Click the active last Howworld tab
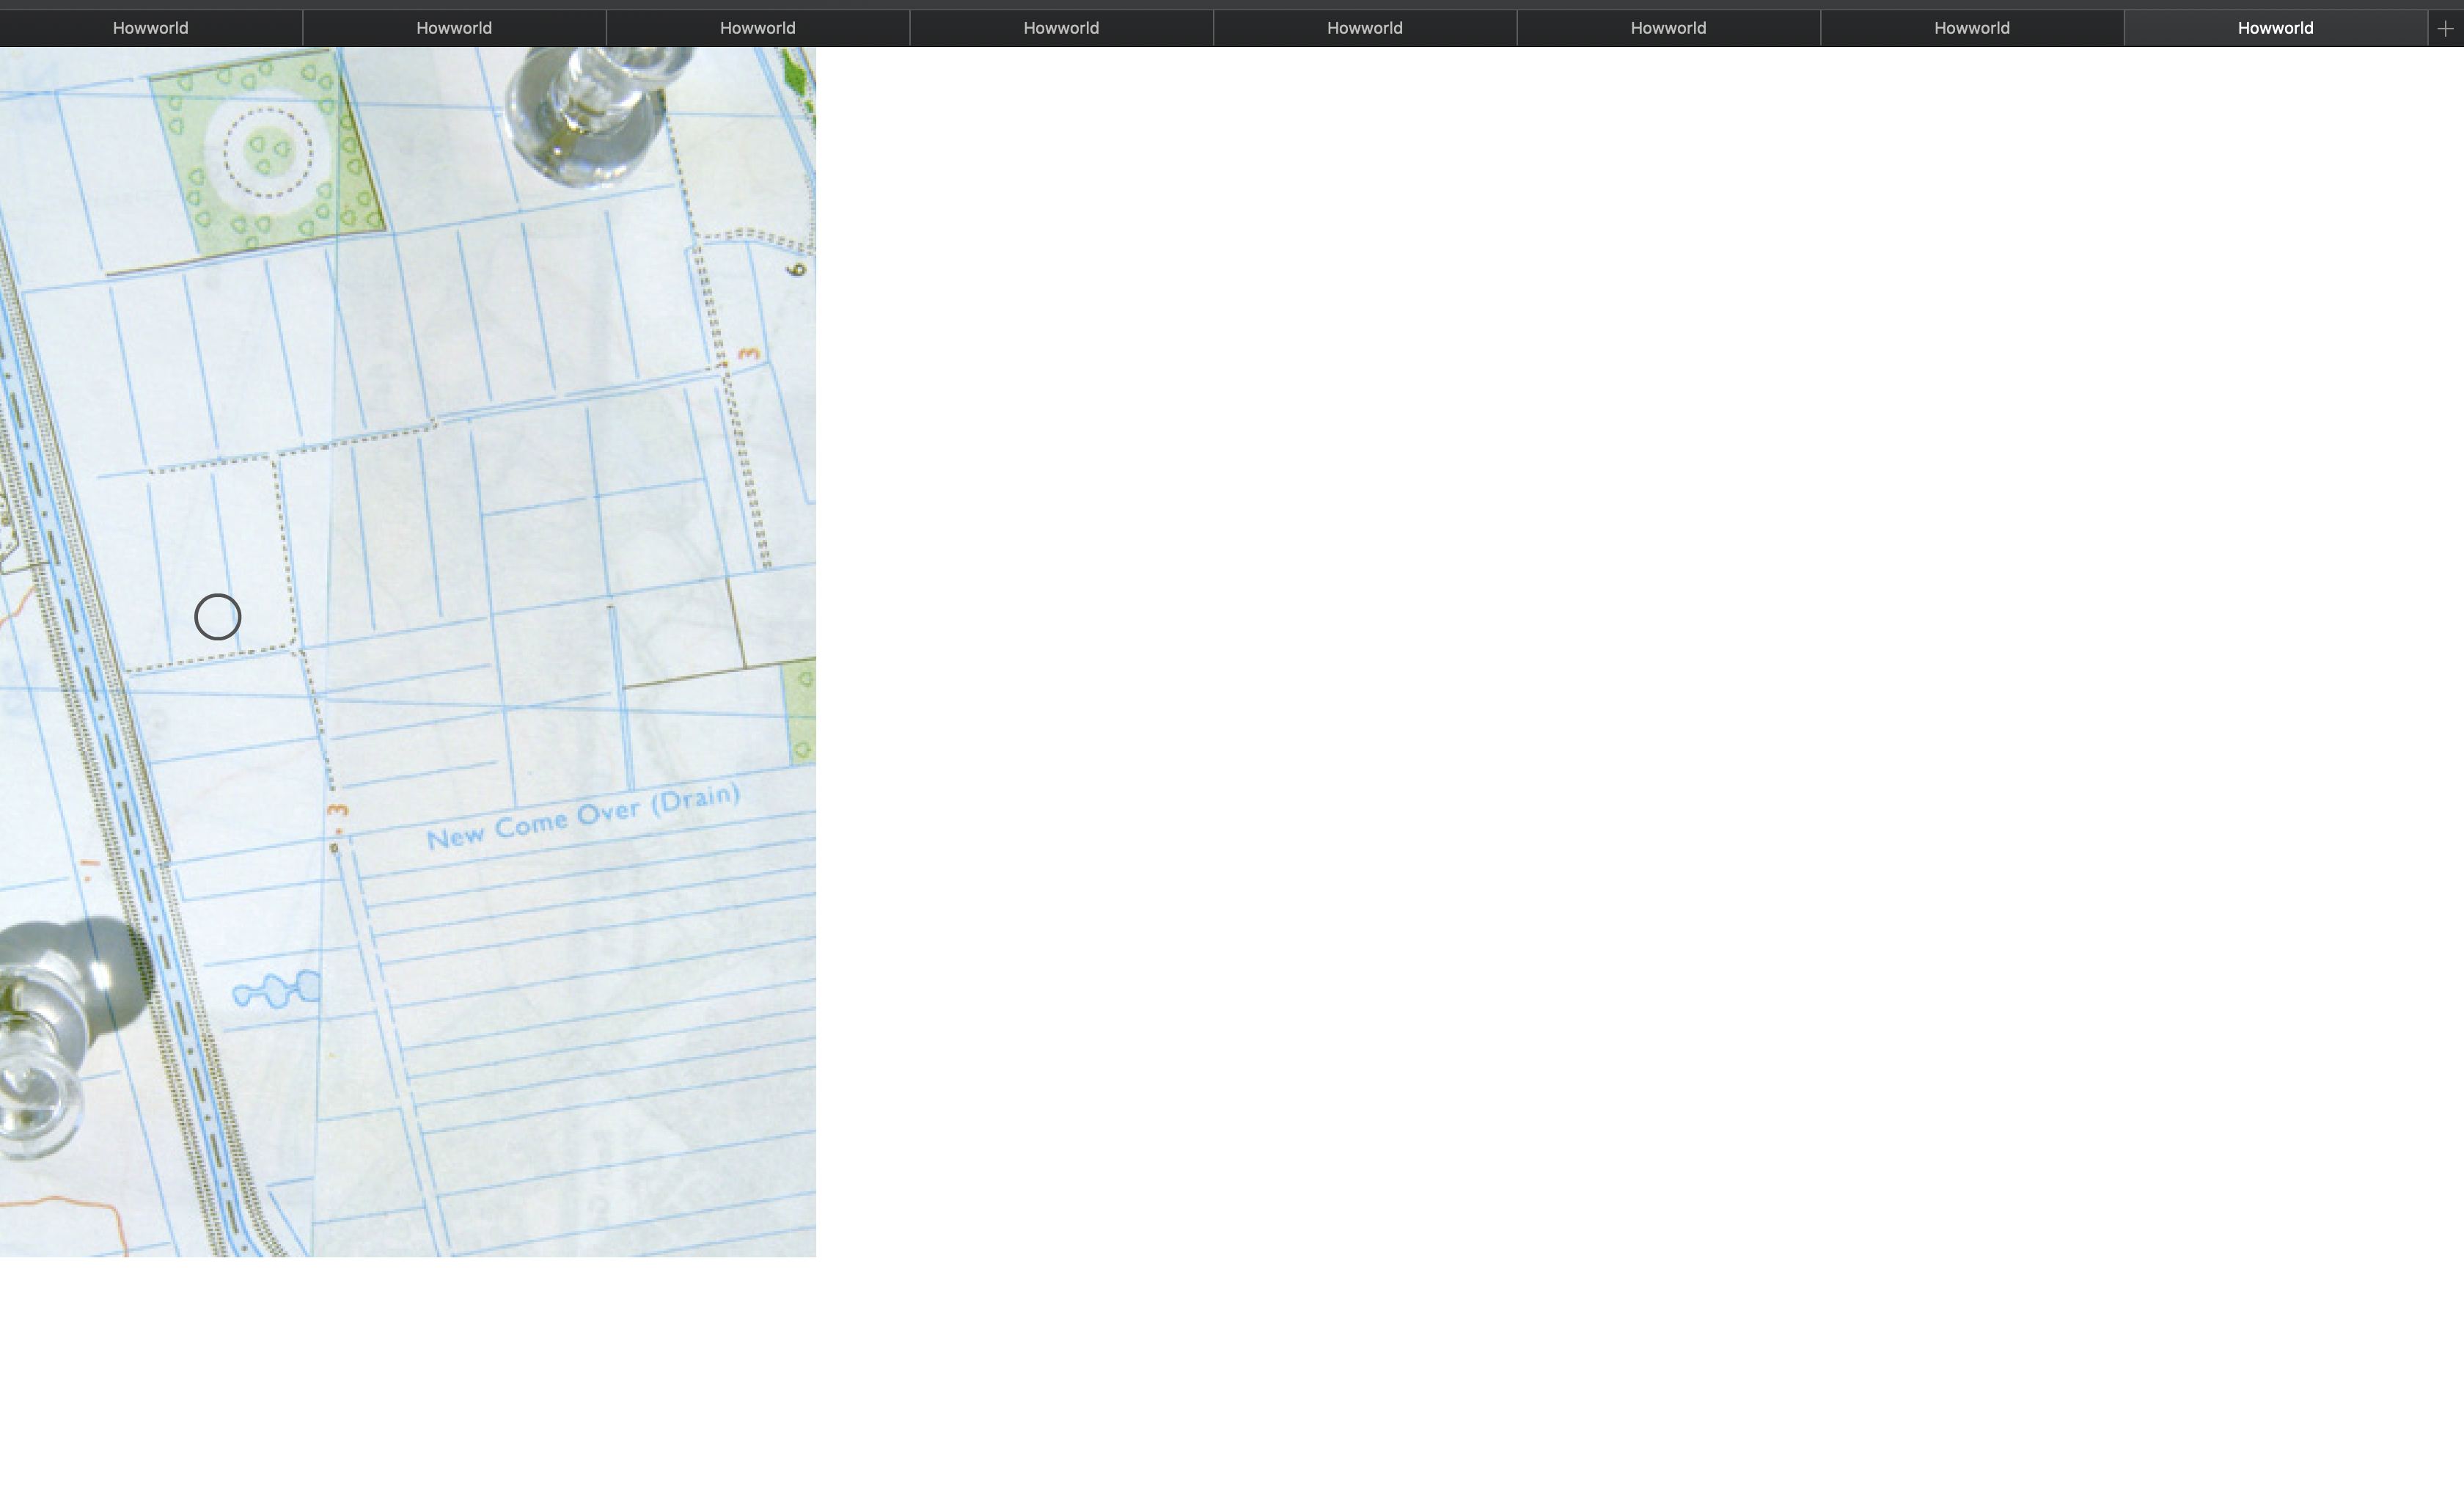This screenshot has width=2464, height=1495. pos(2275,28)
